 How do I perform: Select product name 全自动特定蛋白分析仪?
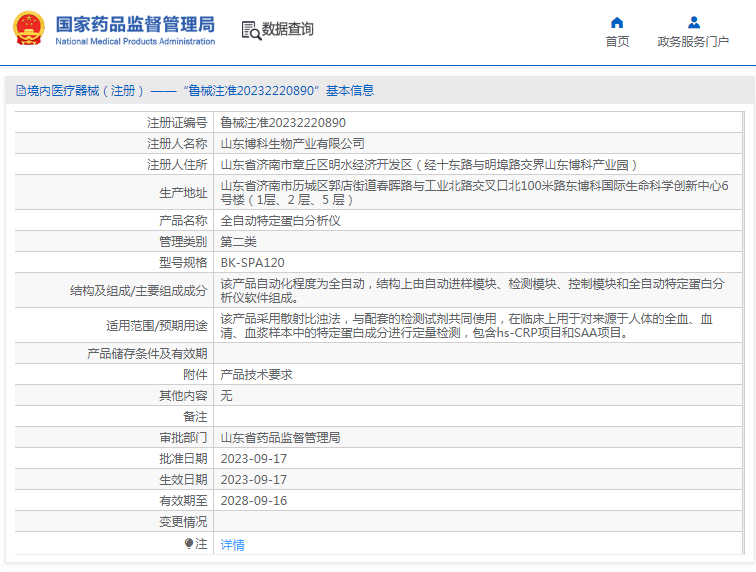[280, 221]
